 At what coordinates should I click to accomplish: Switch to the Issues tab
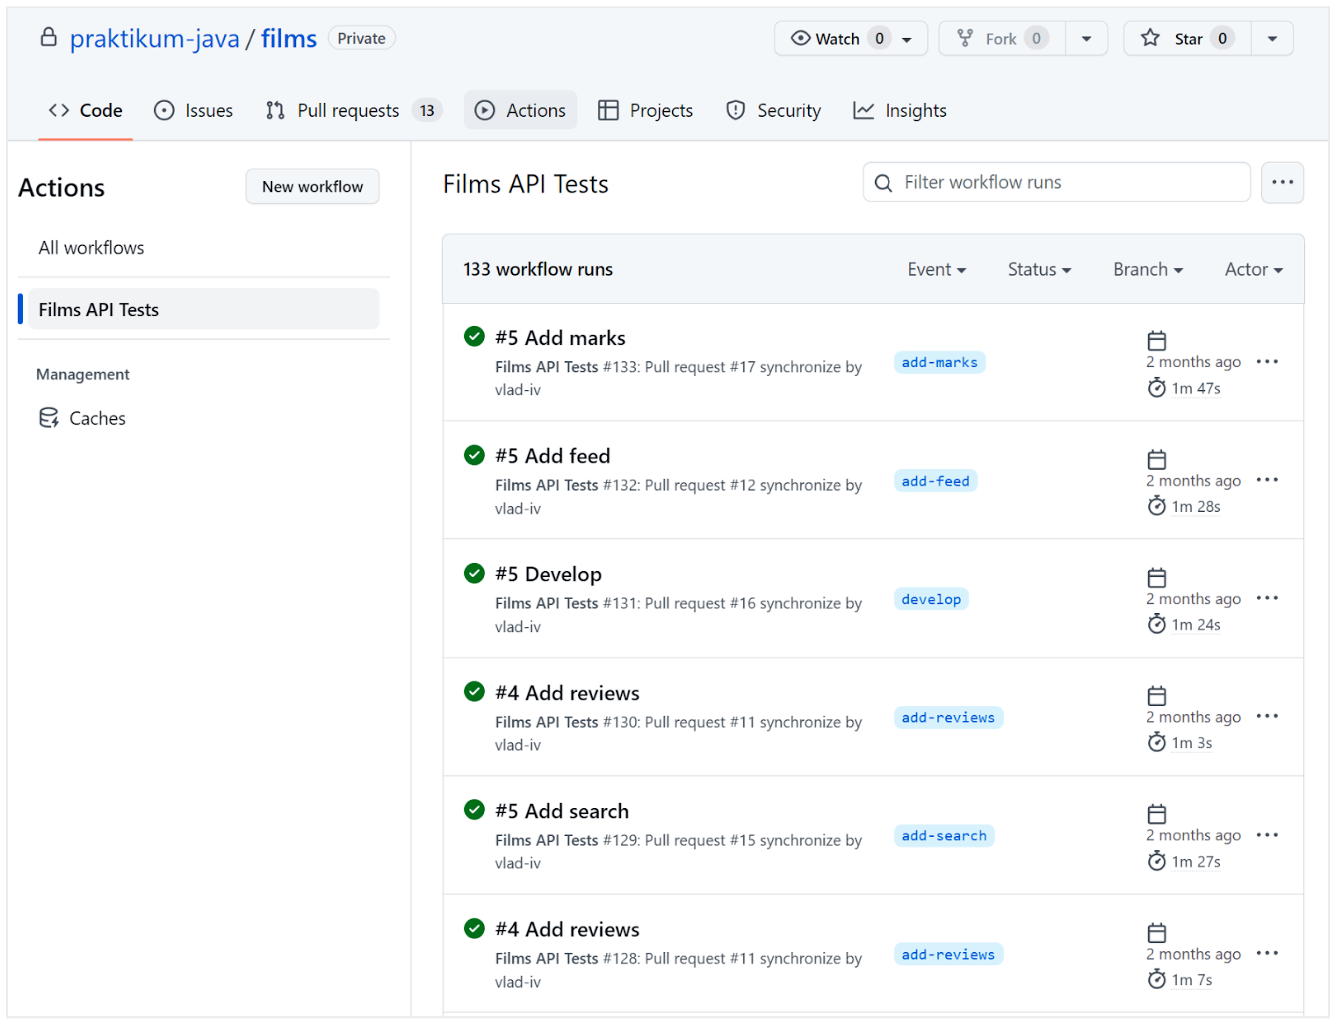click(194, 110)
